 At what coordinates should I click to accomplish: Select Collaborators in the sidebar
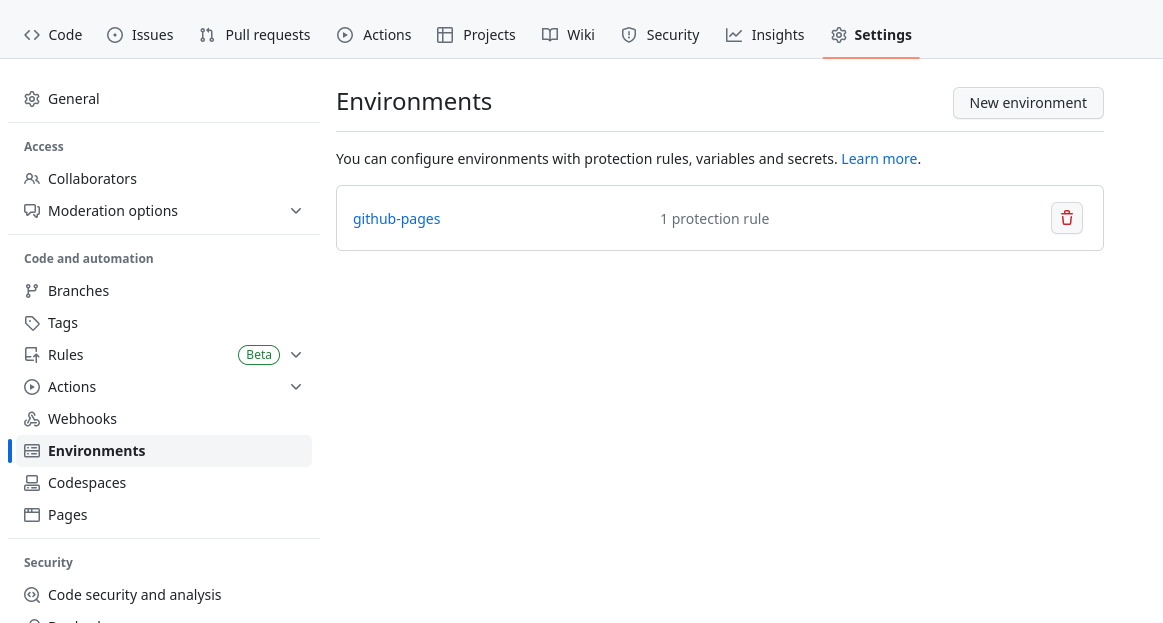click(x=92, y=178)
